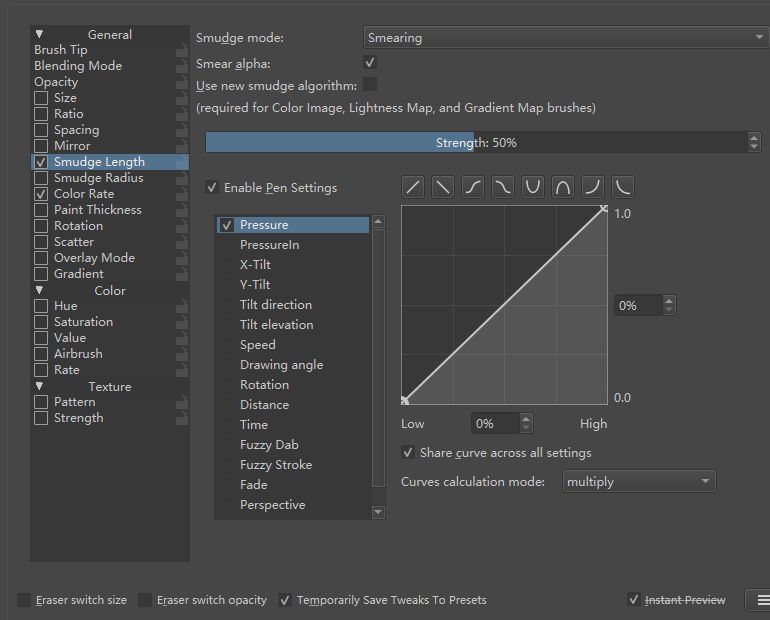Image resolution: width=770 pixels, height=620 pixels.
Task: Open Curves calculation mode dropdown
Action: coord(638,482)
